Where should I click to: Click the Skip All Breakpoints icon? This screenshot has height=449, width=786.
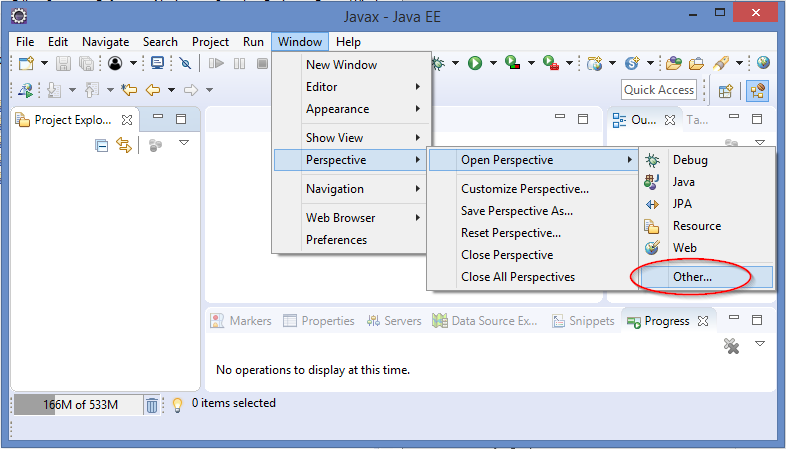click(186, 63)
